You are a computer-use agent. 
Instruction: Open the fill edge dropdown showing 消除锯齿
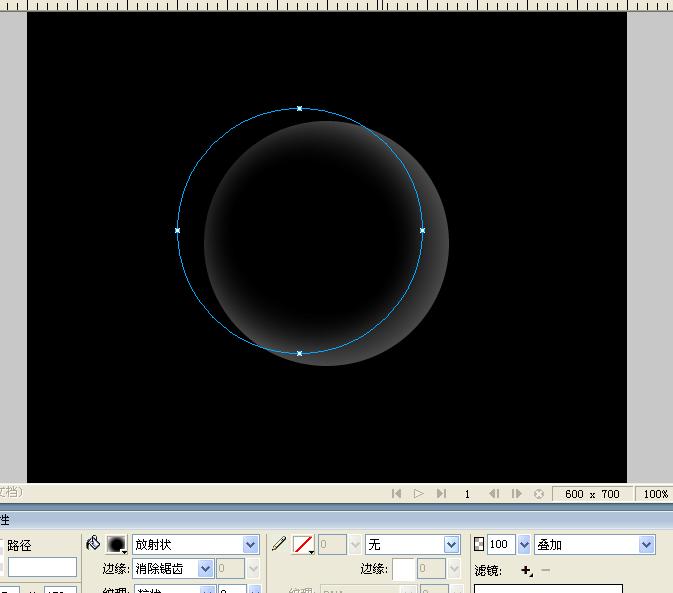tap(173, 569)
